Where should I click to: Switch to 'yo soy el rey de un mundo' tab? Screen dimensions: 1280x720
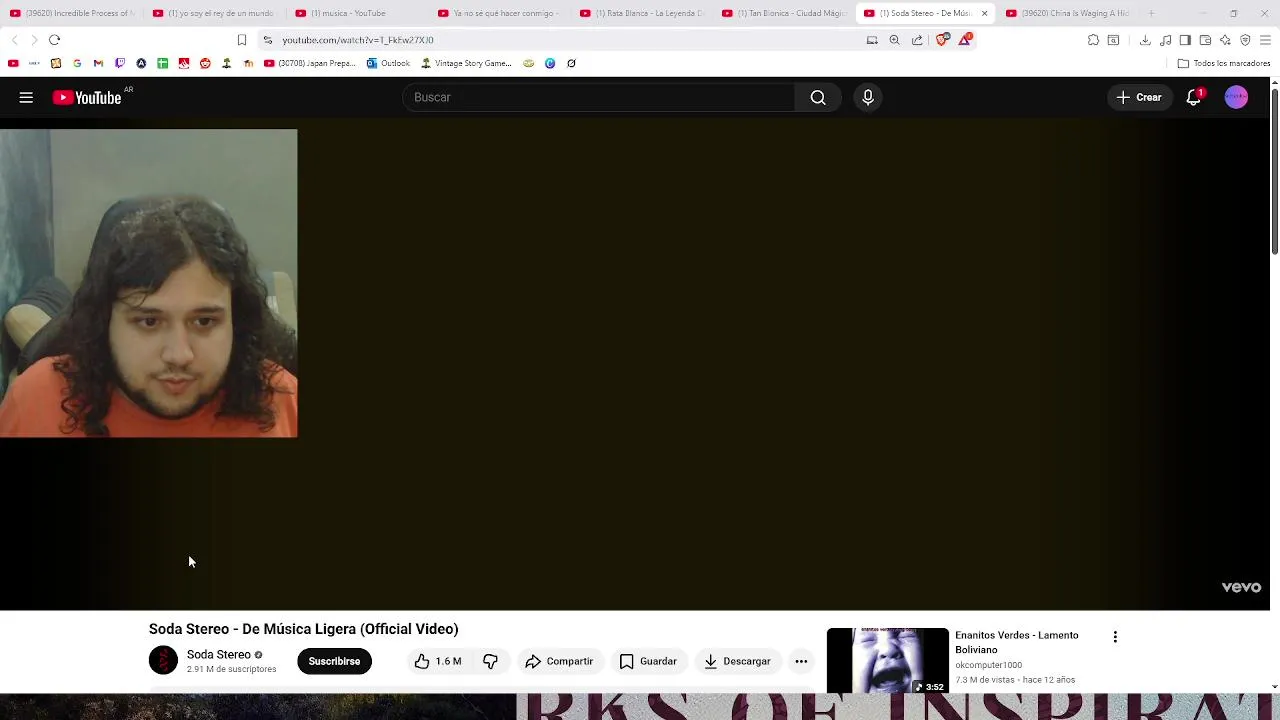pos(214,13)
